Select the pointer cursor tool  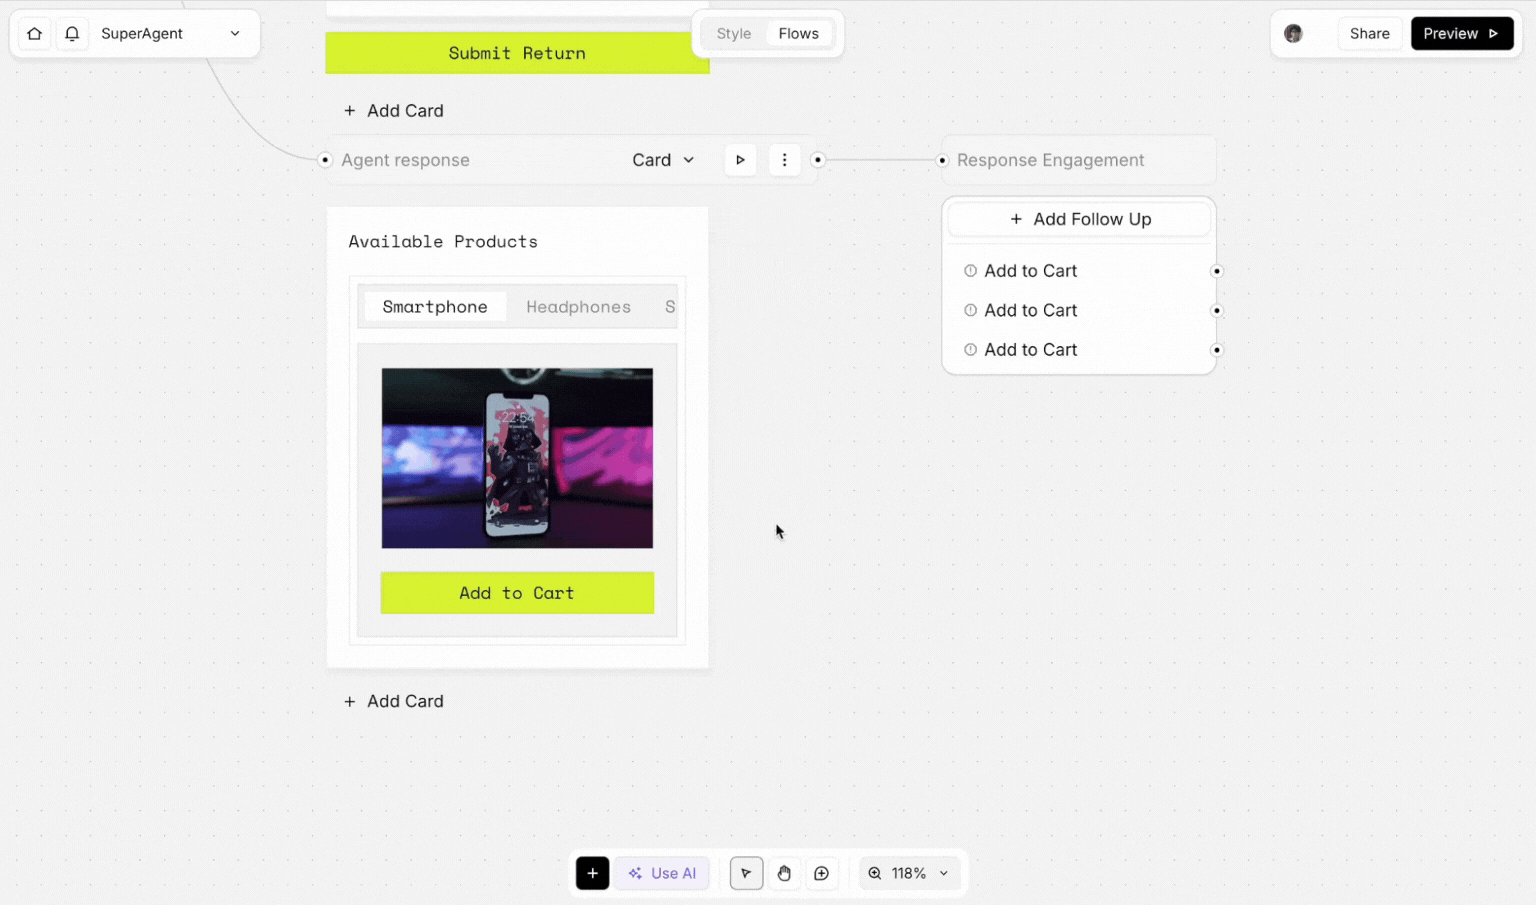[x=746, y=873]
